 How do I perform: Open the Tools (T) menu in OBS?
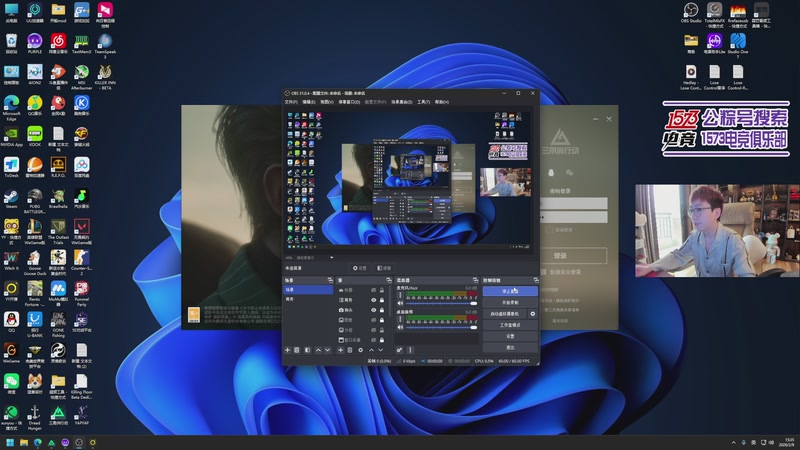coord(423,102)
